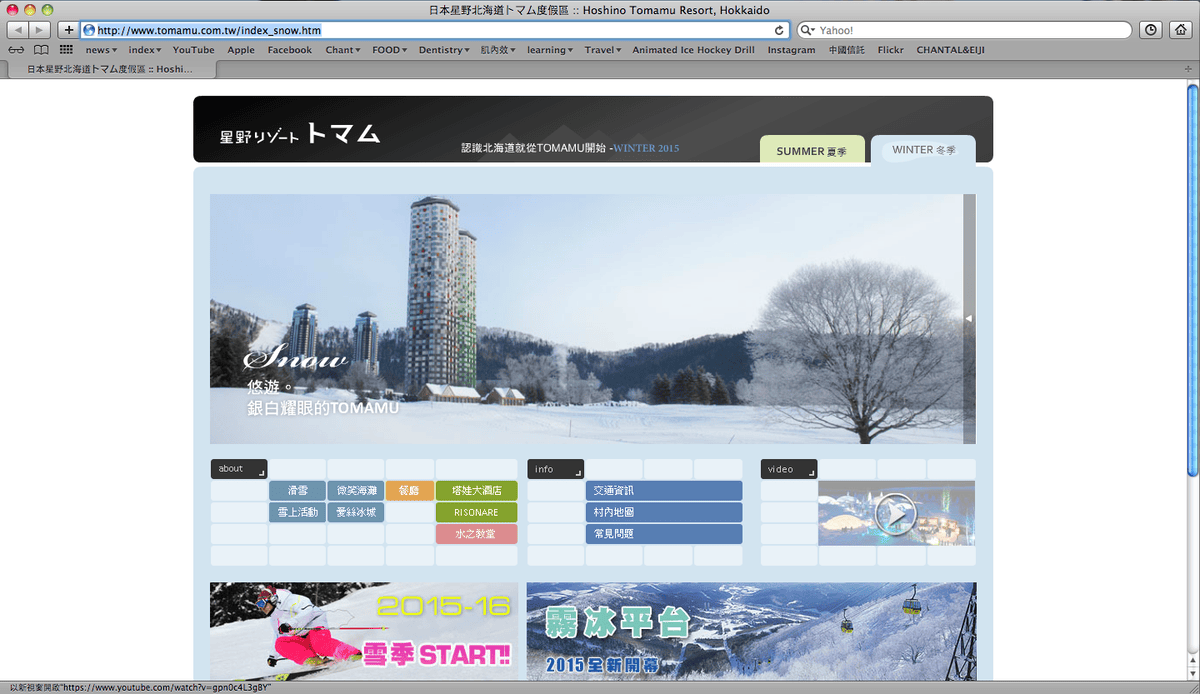Expand the FOOD bookmarks folder
Screen dimensions: 1200x694
coord(389,49)
